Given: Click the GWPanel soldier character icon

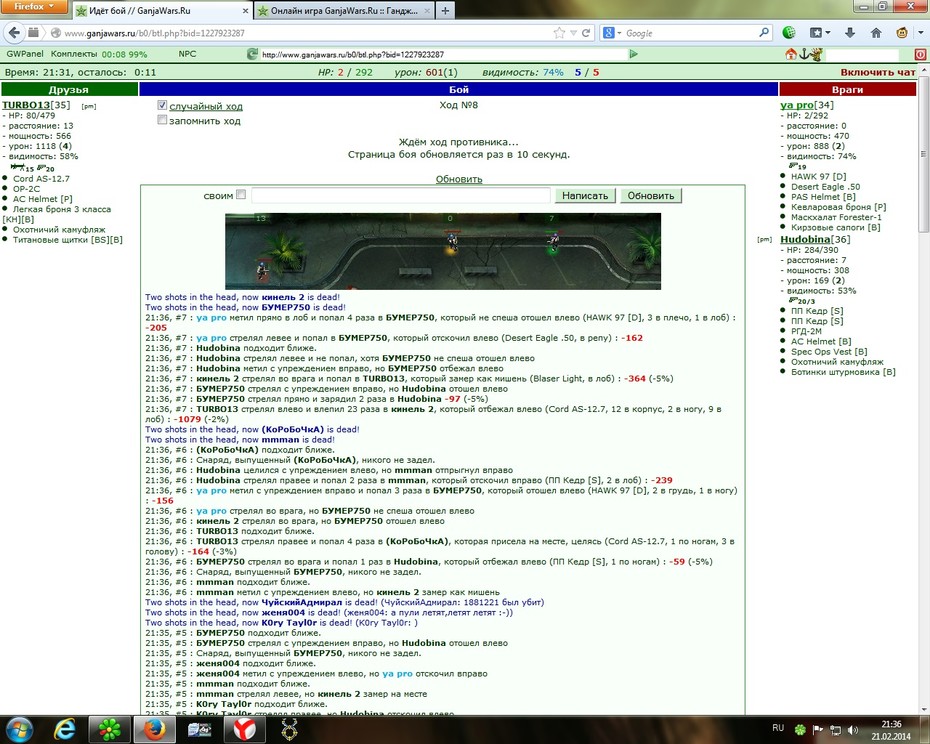Looking at the screenshot, I should (x=816, y=55).
